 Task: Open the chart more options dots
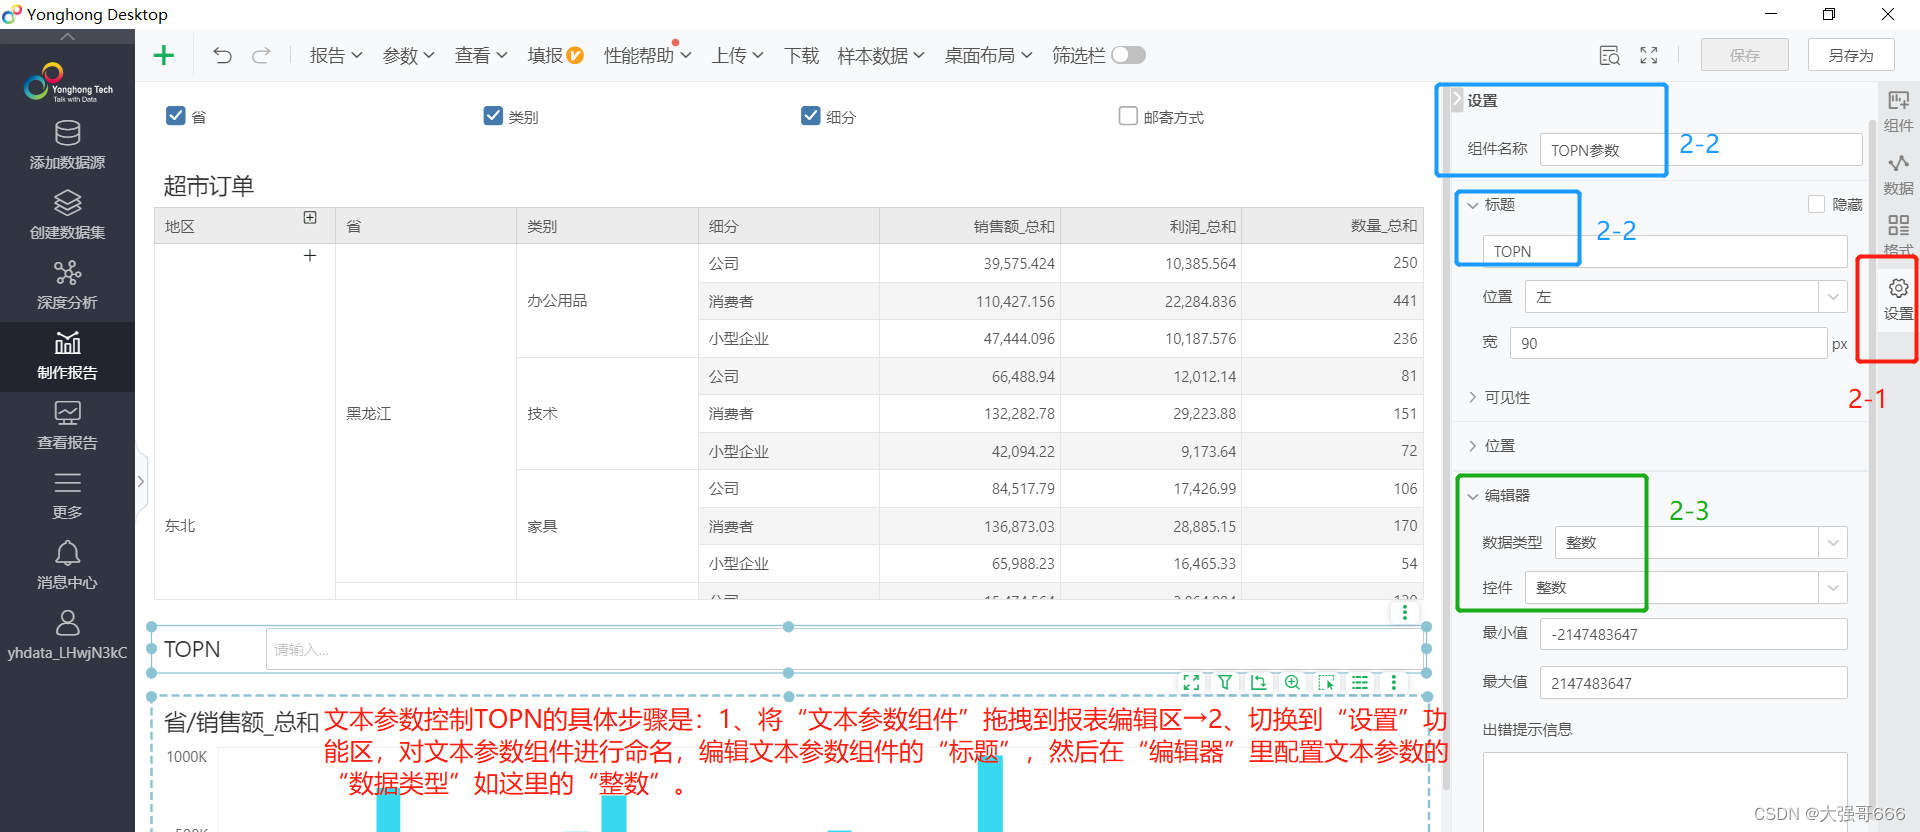click(x=1393, y=682)
